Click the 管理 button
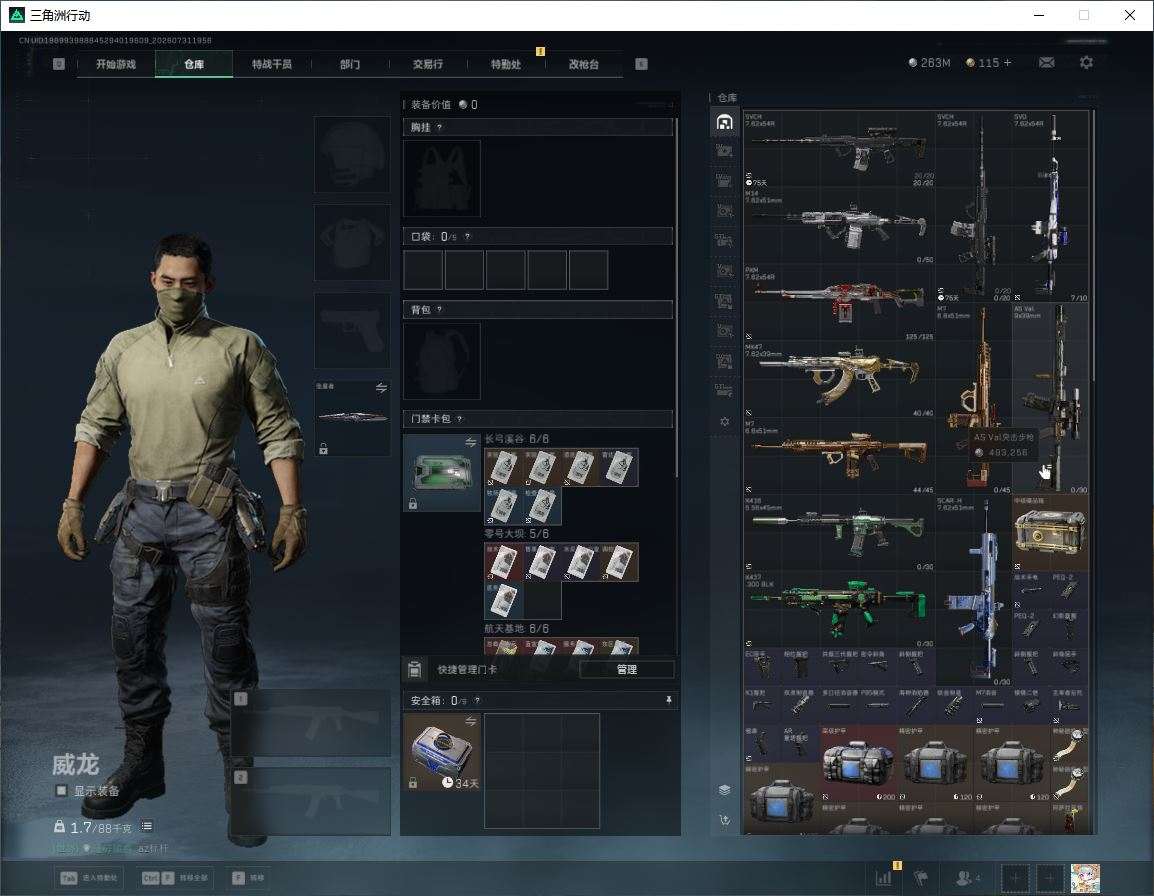This screenshot has width=1154, height=896. click(626, 669)
